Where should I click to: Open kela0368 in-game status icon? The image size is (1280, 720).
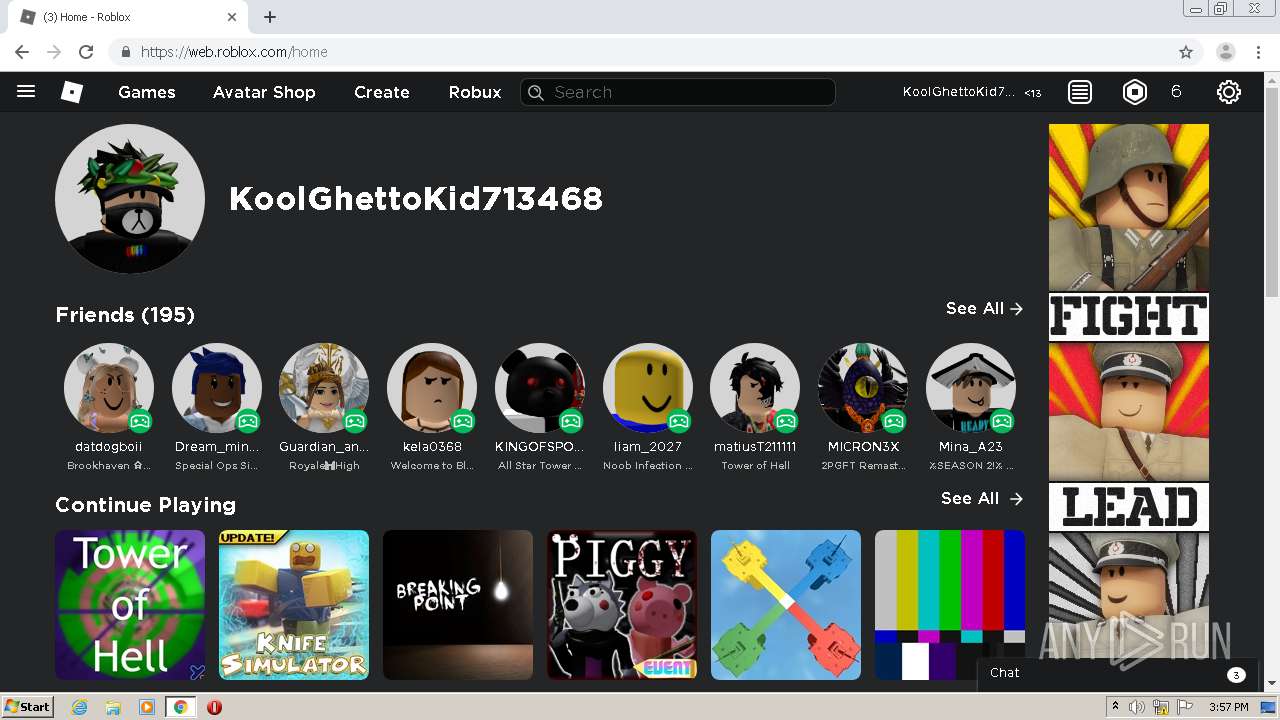pos(462,421)
